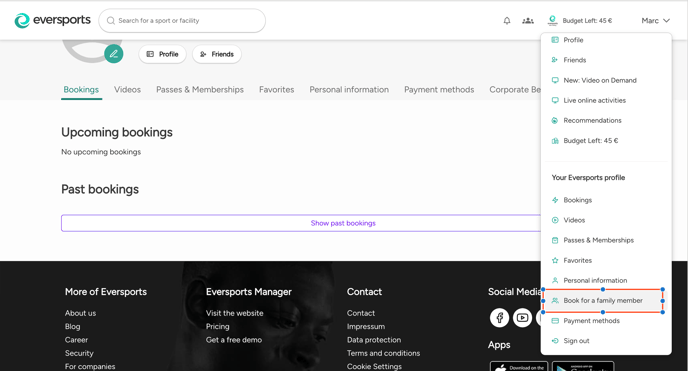This screenshot has height=371, width=688.
Task: Switch to the Videos tab
Action: pos(127,89)
